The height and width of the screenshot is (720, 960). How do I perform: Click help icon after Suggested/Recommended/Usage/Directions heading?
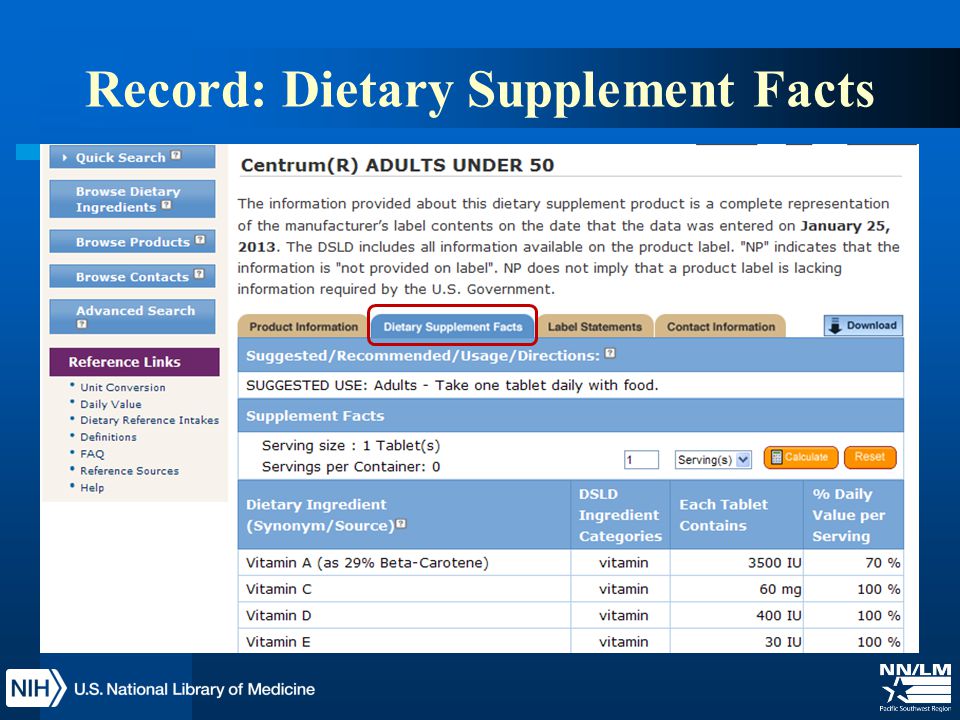click(610, 353)
